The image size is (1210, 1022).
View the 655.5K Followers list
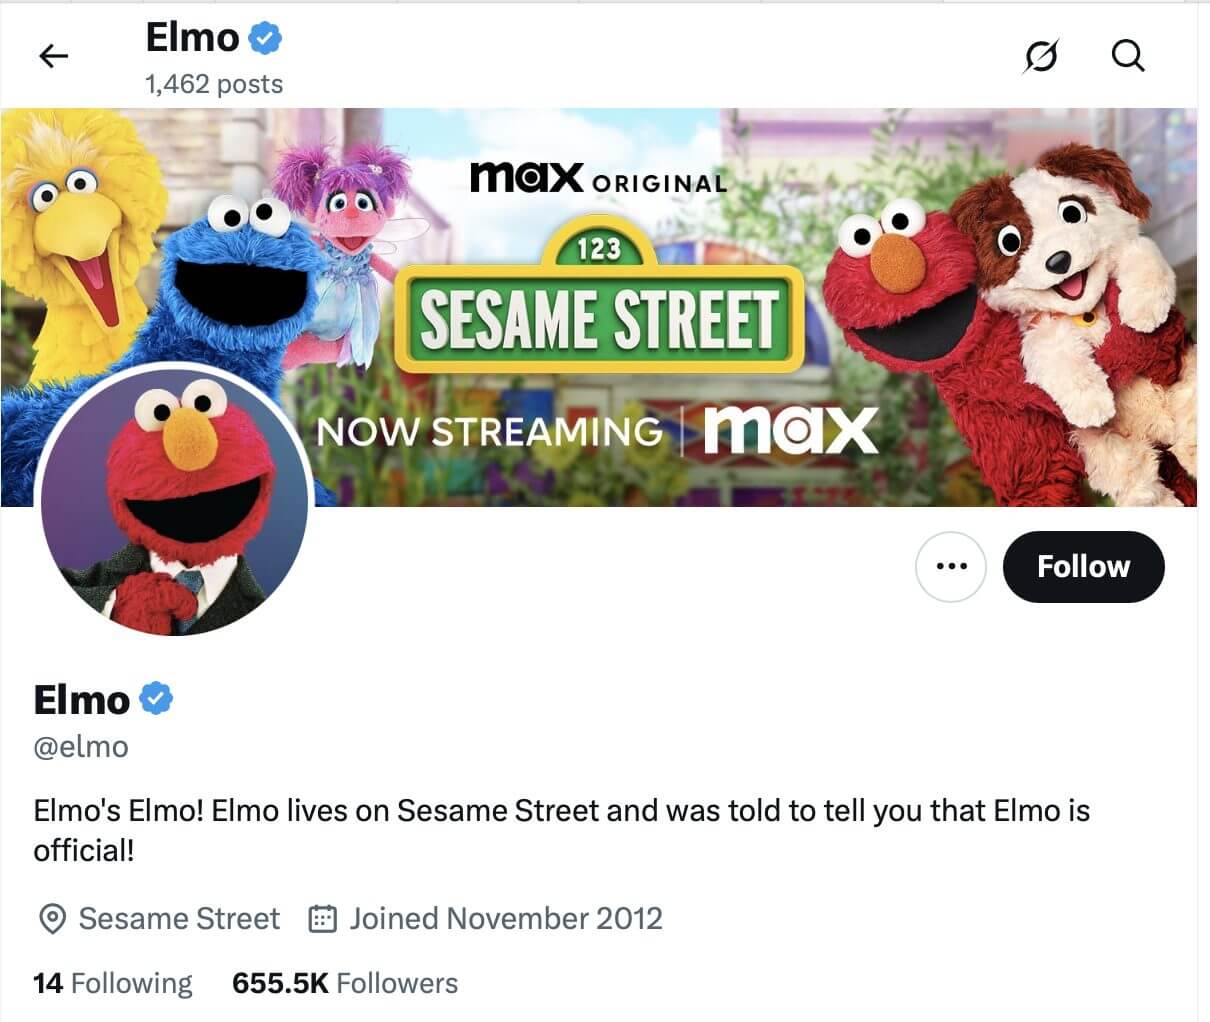(345, 983)
